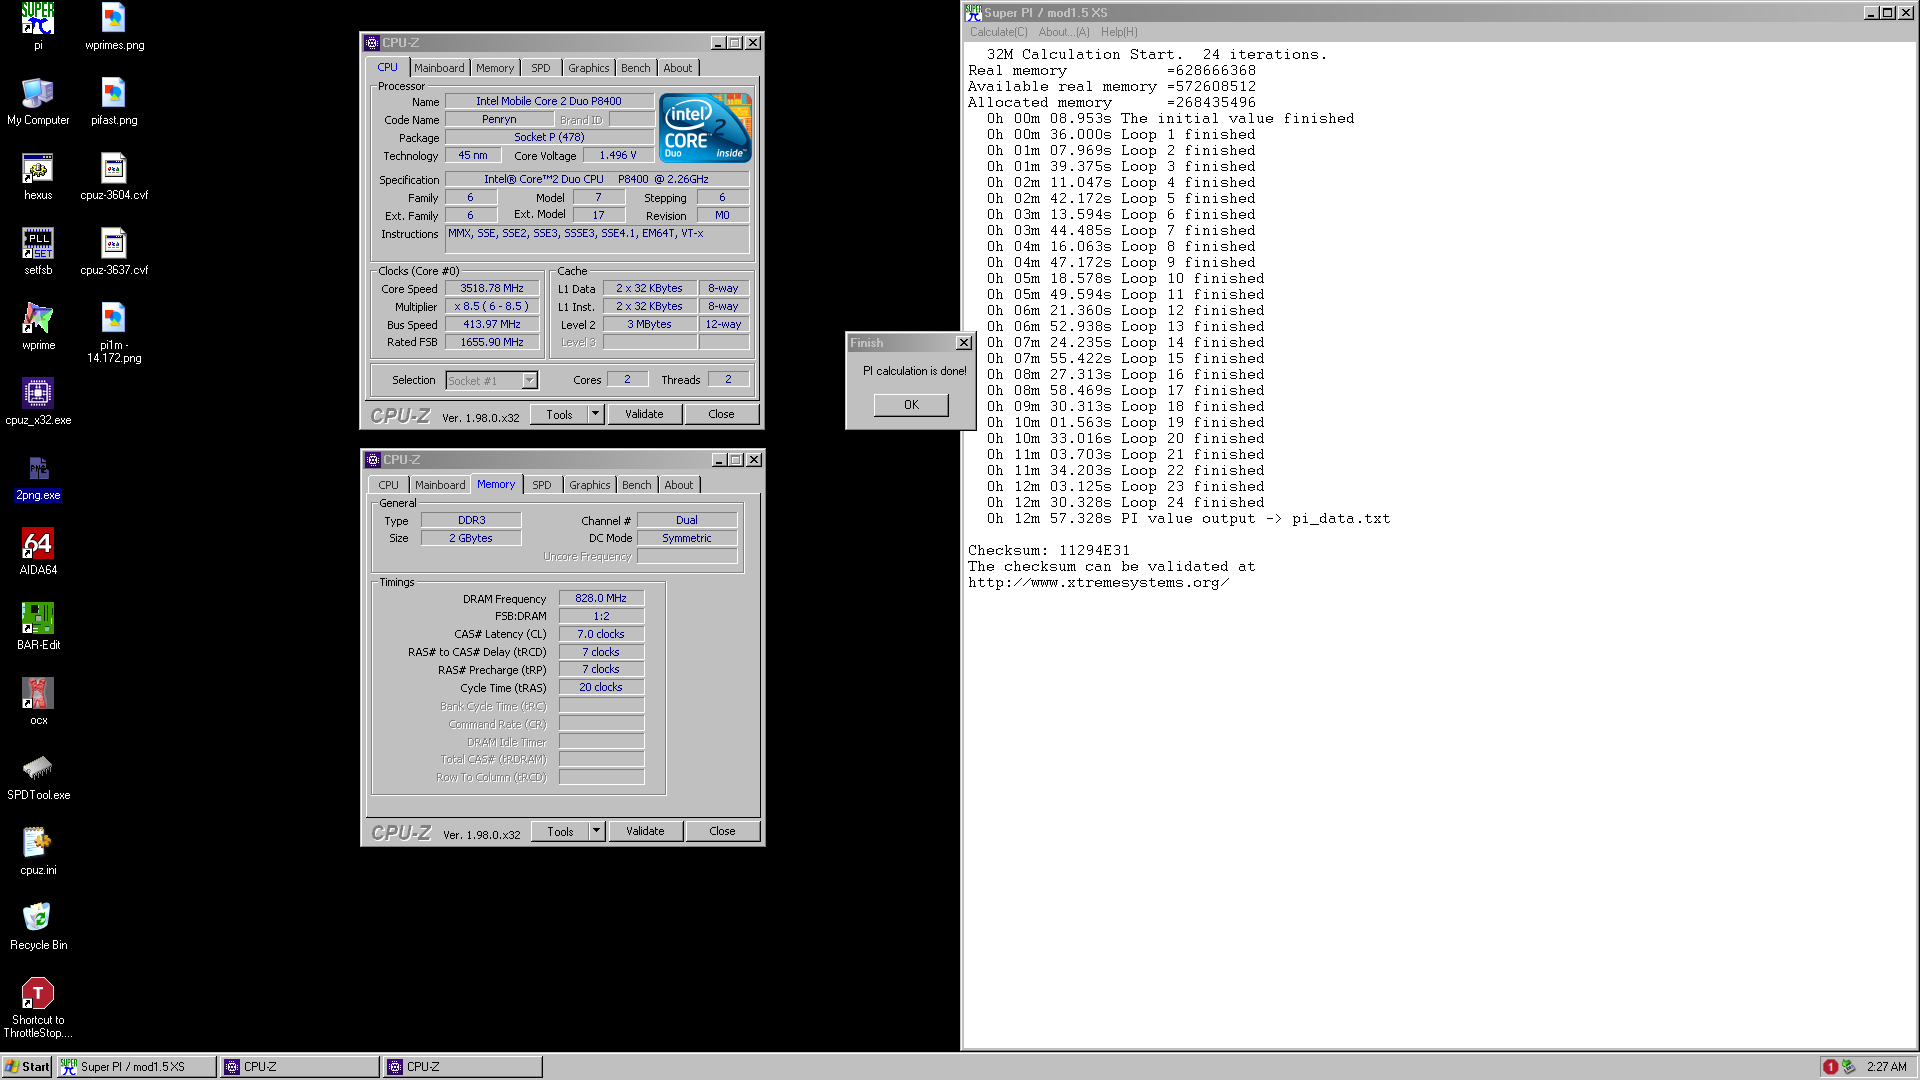Open About tab in upper CPU-Z window

(x=678, y=68)
